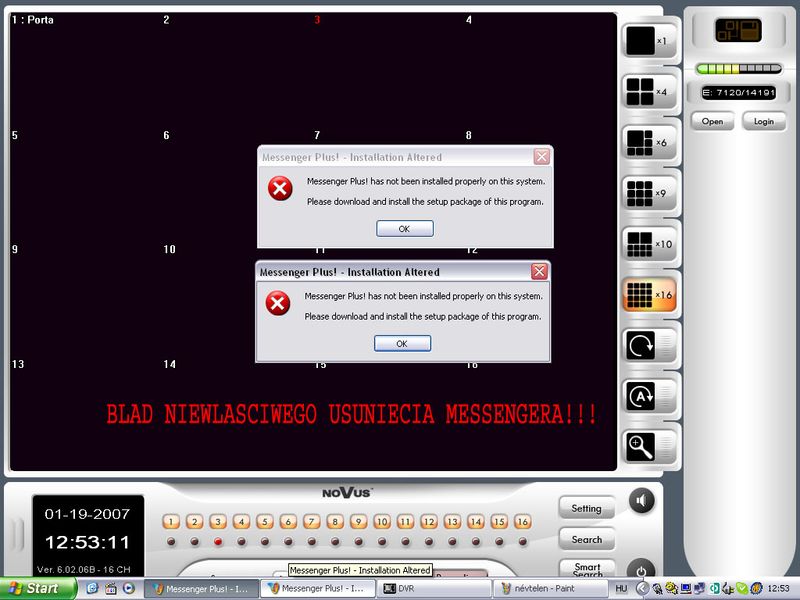Select the red camera 3 label

[317, 20]
